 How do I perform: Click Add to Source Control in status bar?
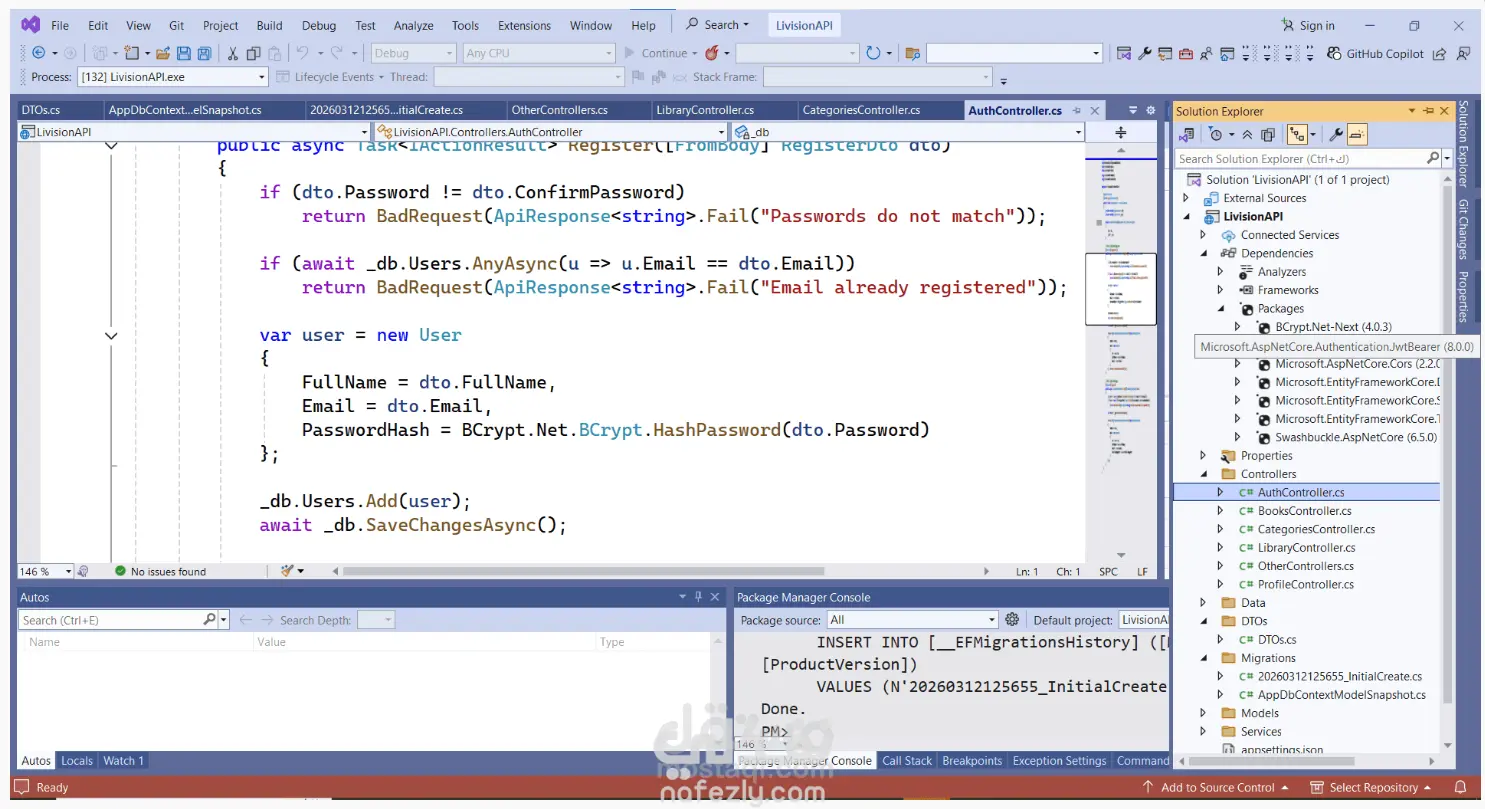(x=1215, y=788)
